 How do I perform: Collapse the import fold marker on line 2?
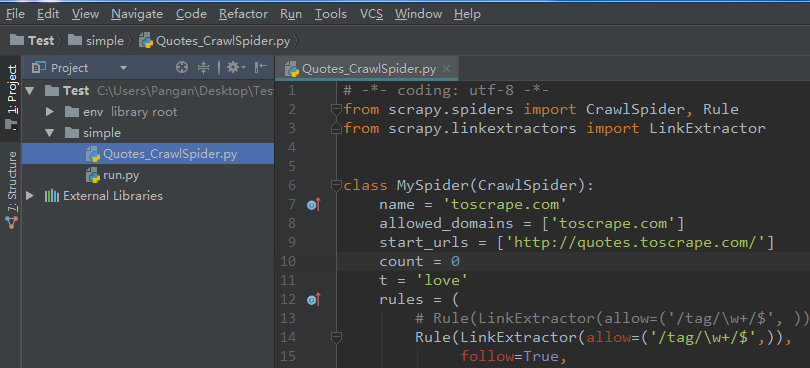pos(336,110)
